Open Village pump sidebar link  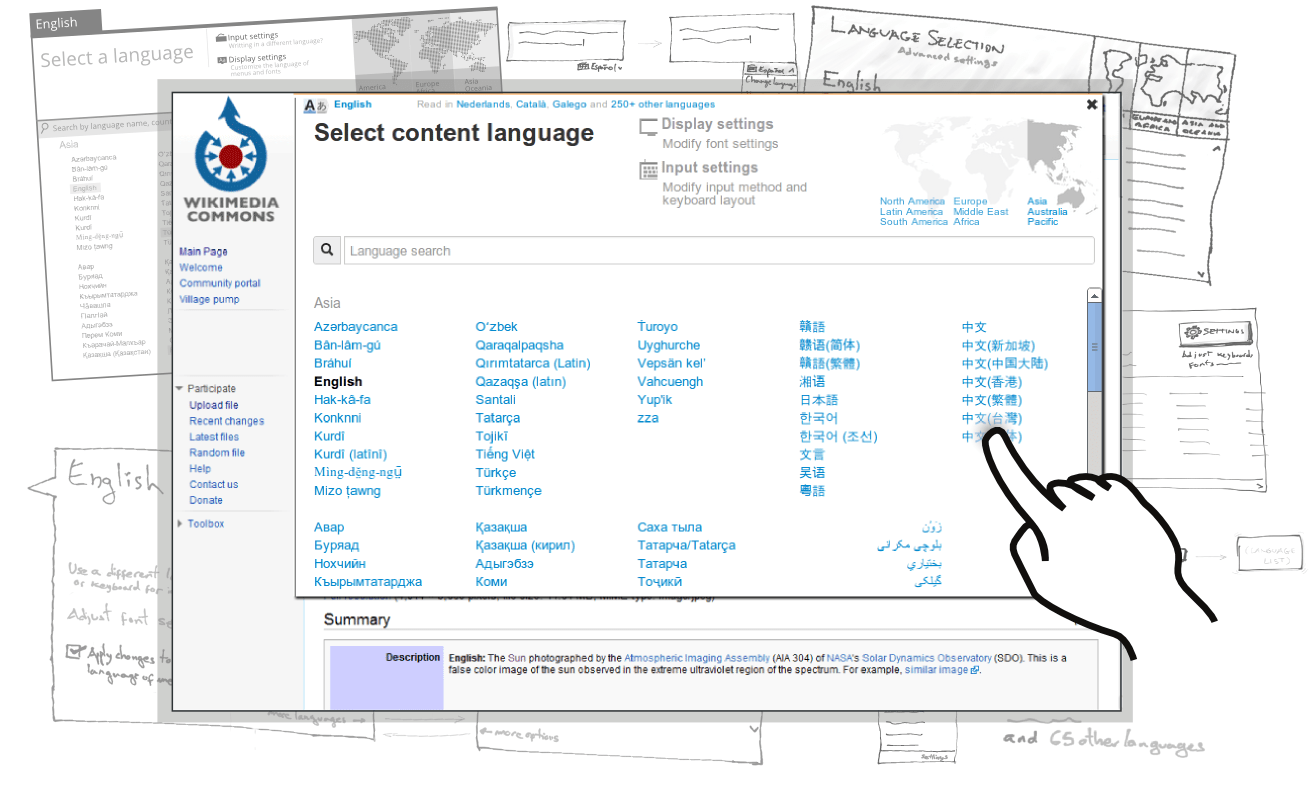(x=209, y=299)
